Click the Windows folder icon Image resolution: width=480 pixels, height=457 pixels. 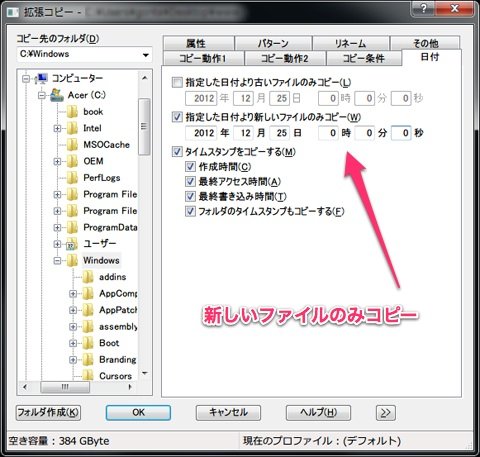72,261
